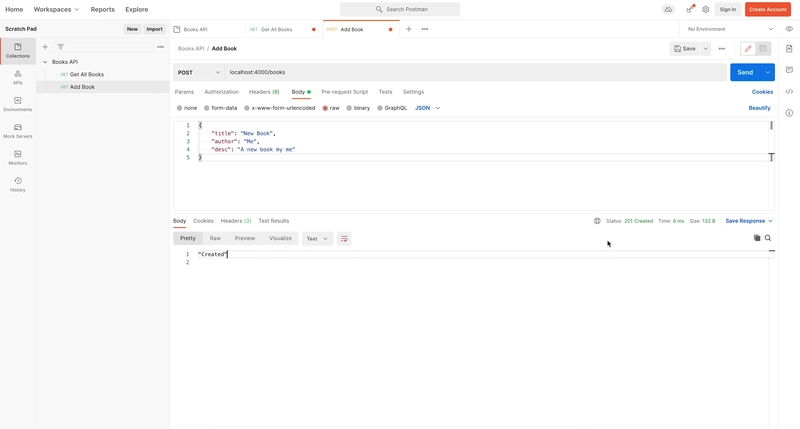Click the request URL input field
Screen dimensions: 800x429
476,72
